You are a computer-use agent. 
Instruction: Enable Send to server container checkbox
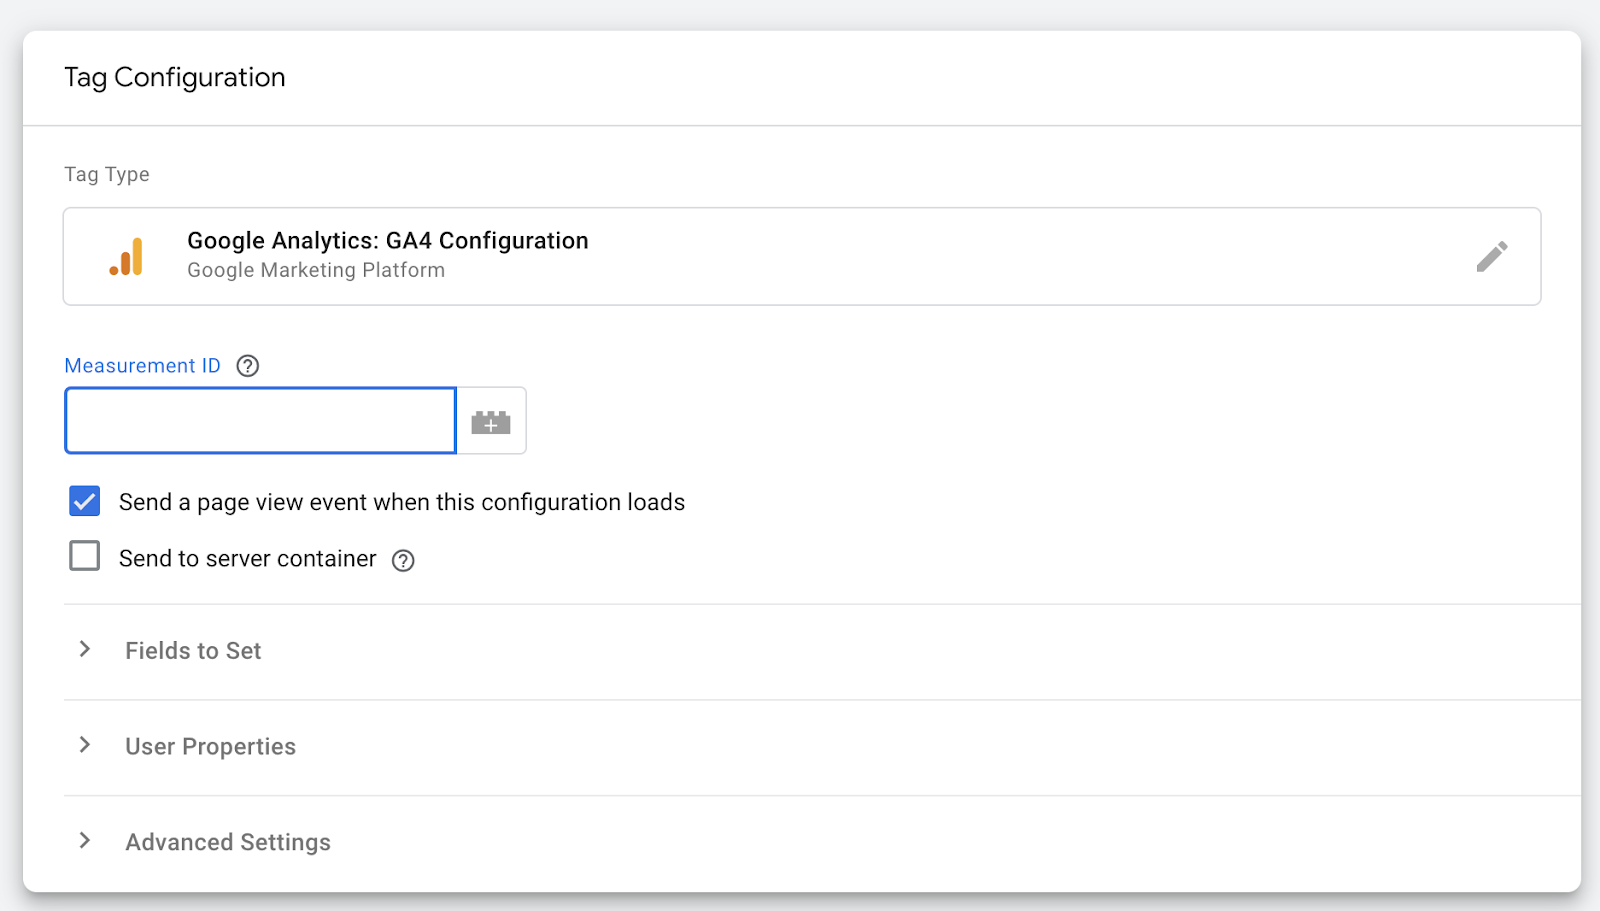pos(85,556)
